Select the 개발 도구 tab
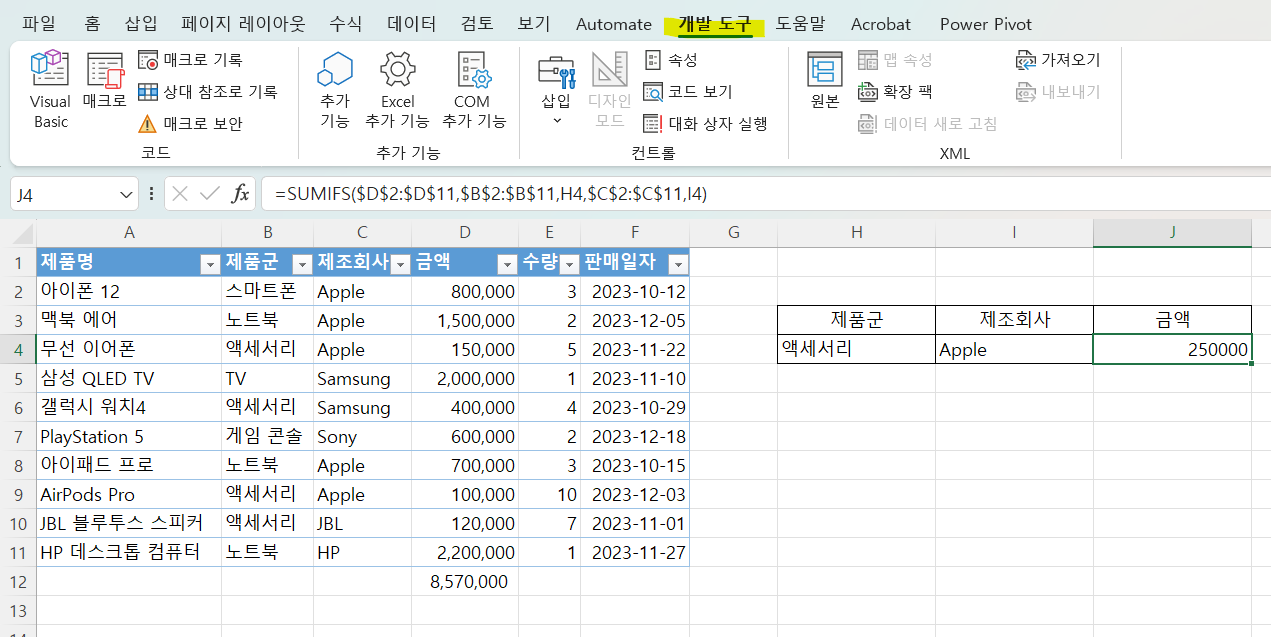The width and height of the screenshot is (1271, 637). click(x=714, y=23)
